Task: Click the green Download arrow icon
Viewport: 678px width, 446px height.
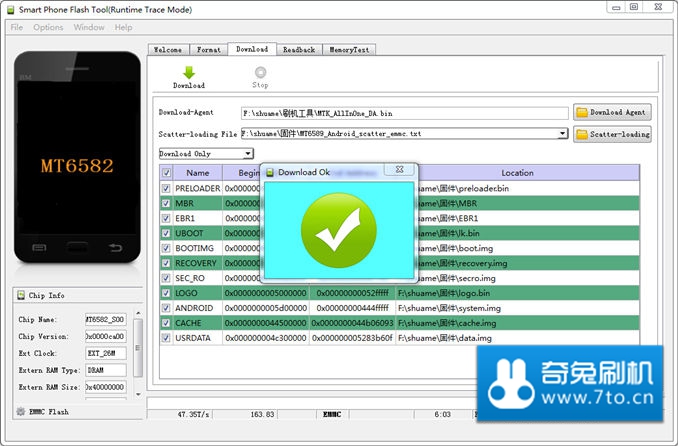Action: click(188, 72)
